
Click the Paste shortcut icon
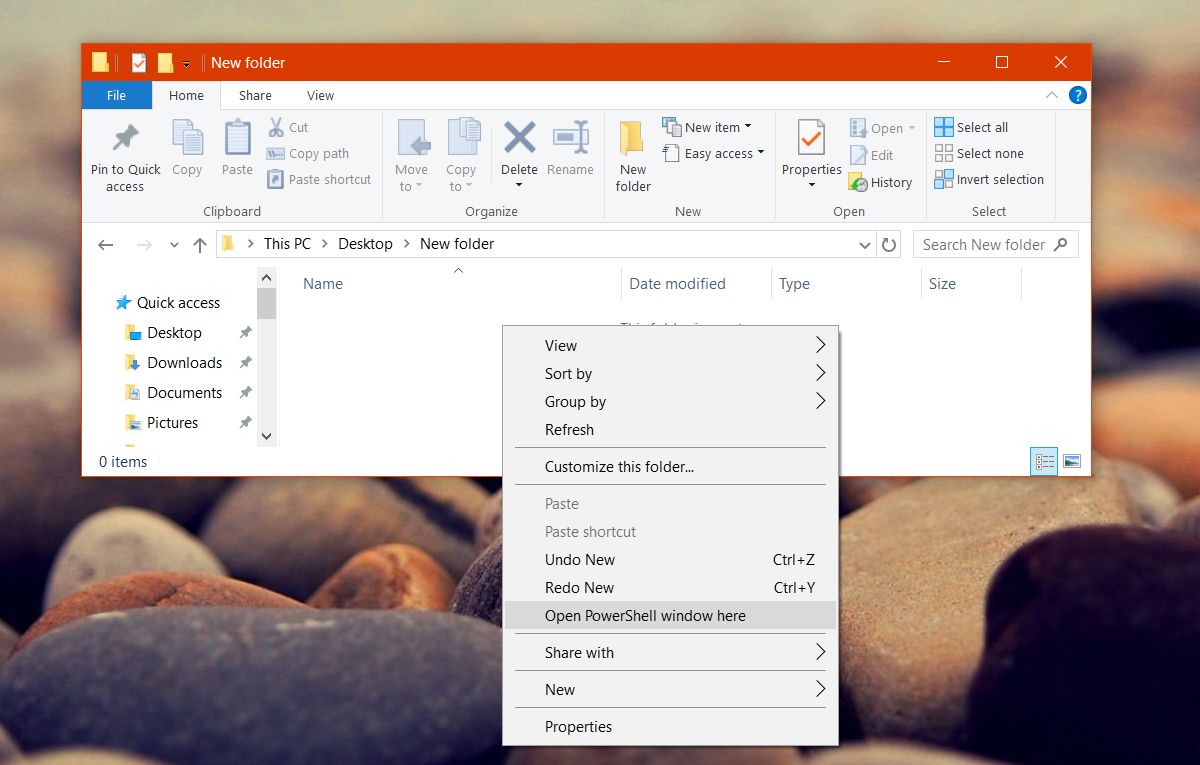318,179
